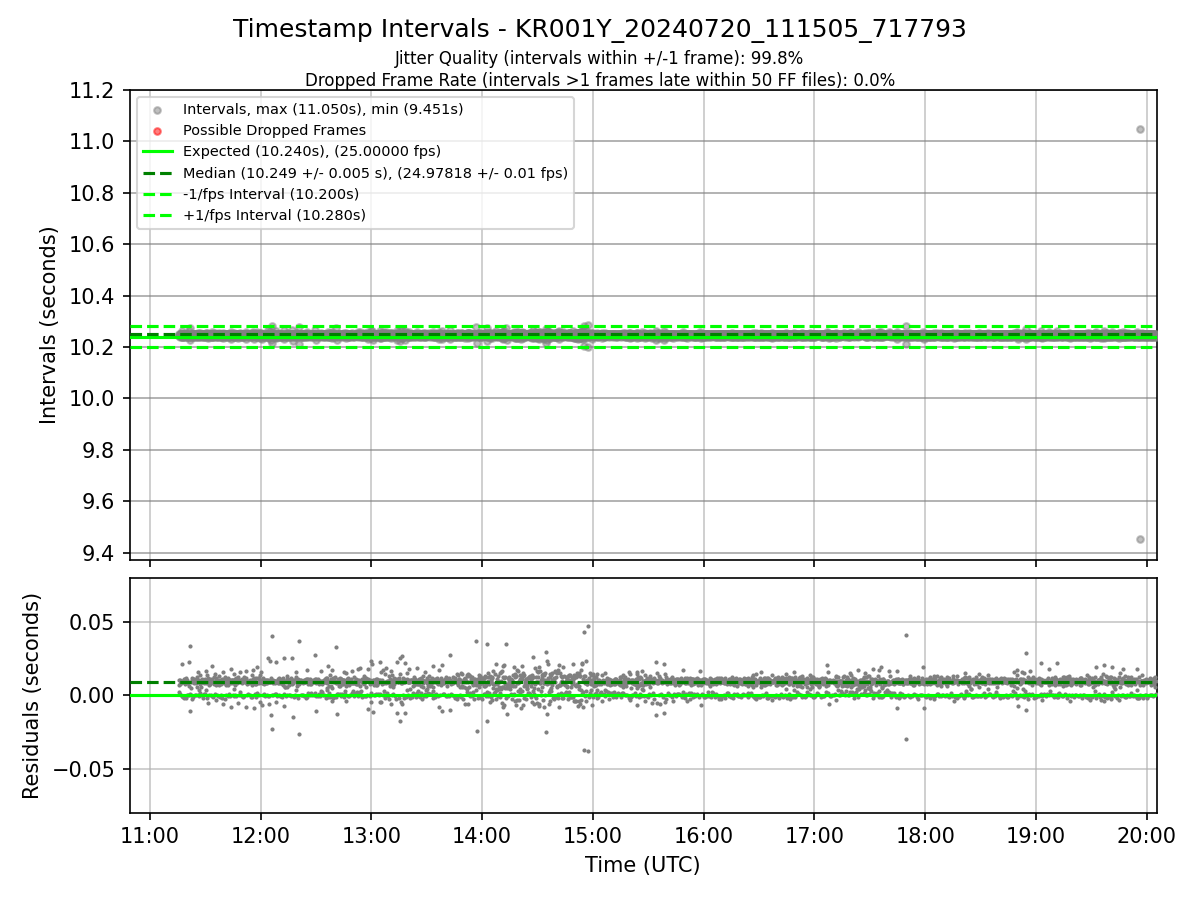Click the '12:00' x-axis tick label
This screenshot has height=900, width=1200.
click(261, 835)
